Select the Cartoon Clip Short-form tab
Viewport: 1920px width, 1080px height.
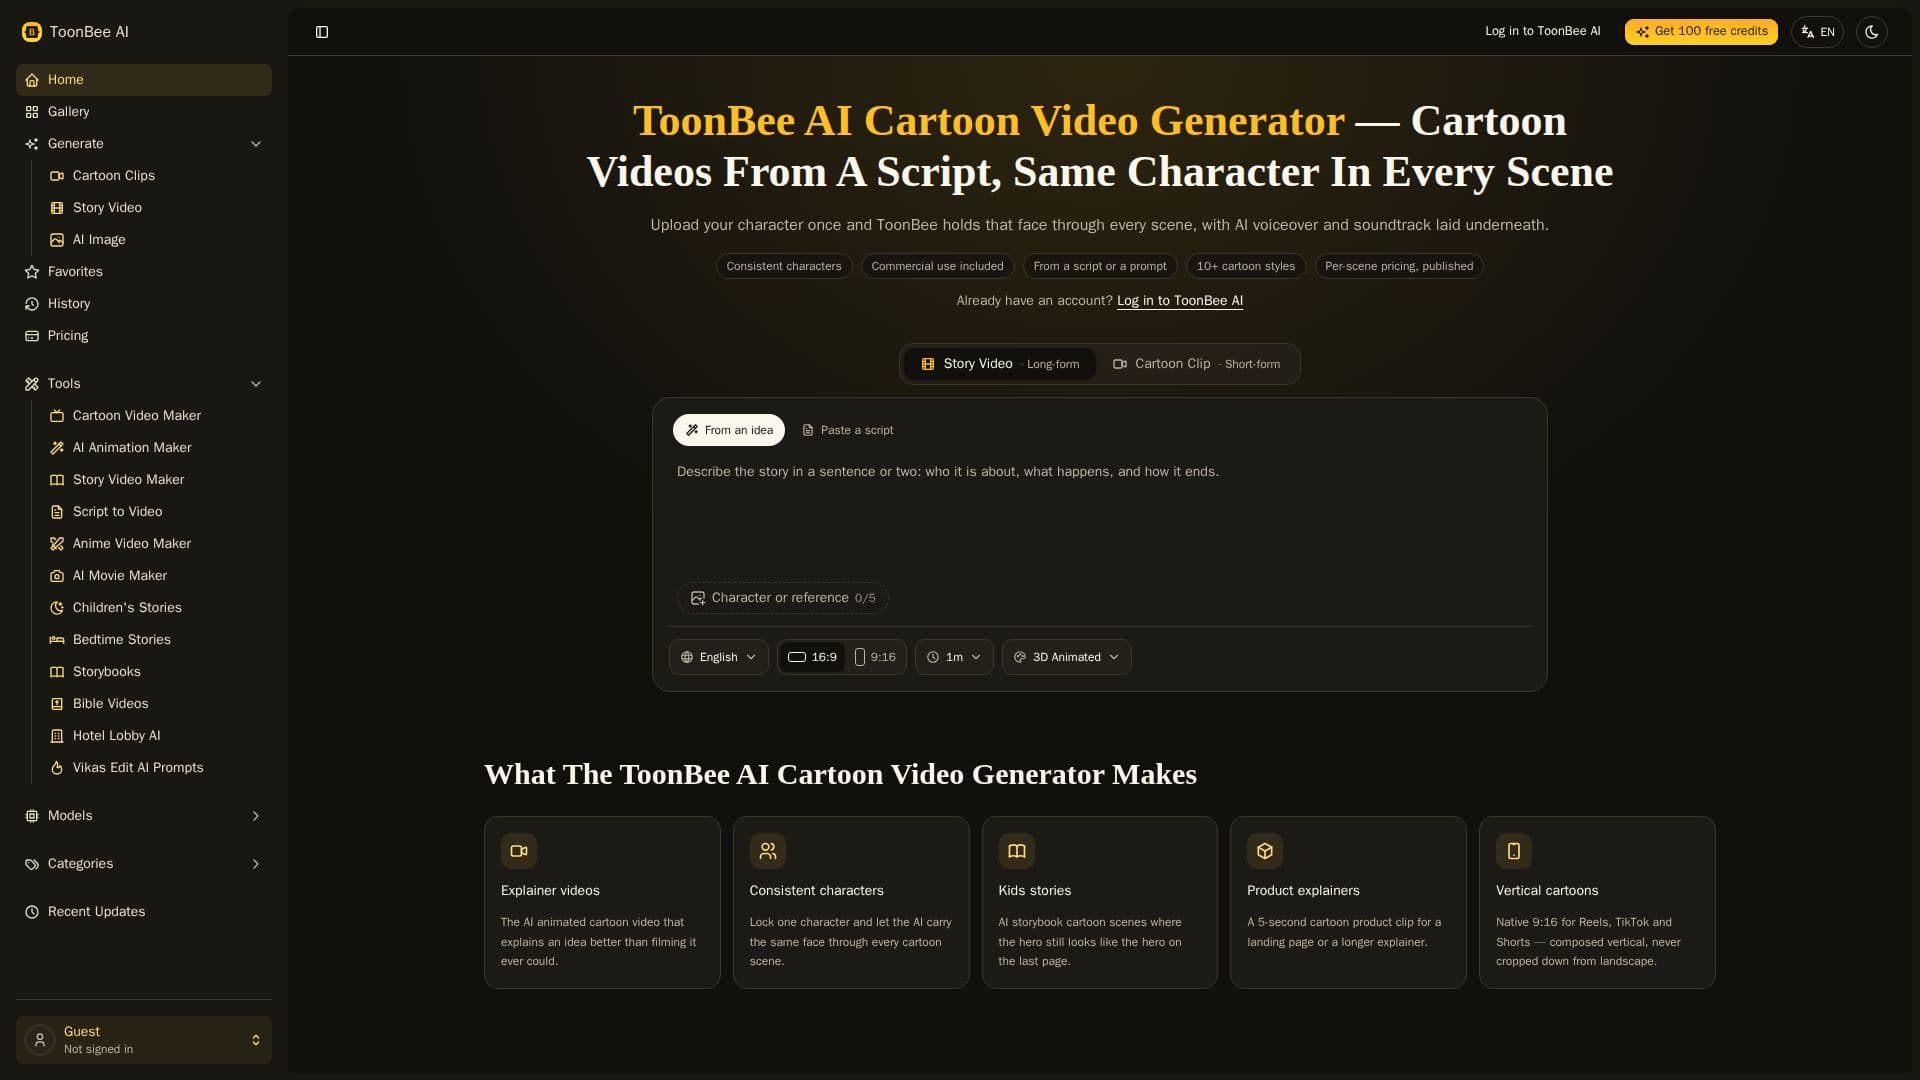coord(1196,364)
